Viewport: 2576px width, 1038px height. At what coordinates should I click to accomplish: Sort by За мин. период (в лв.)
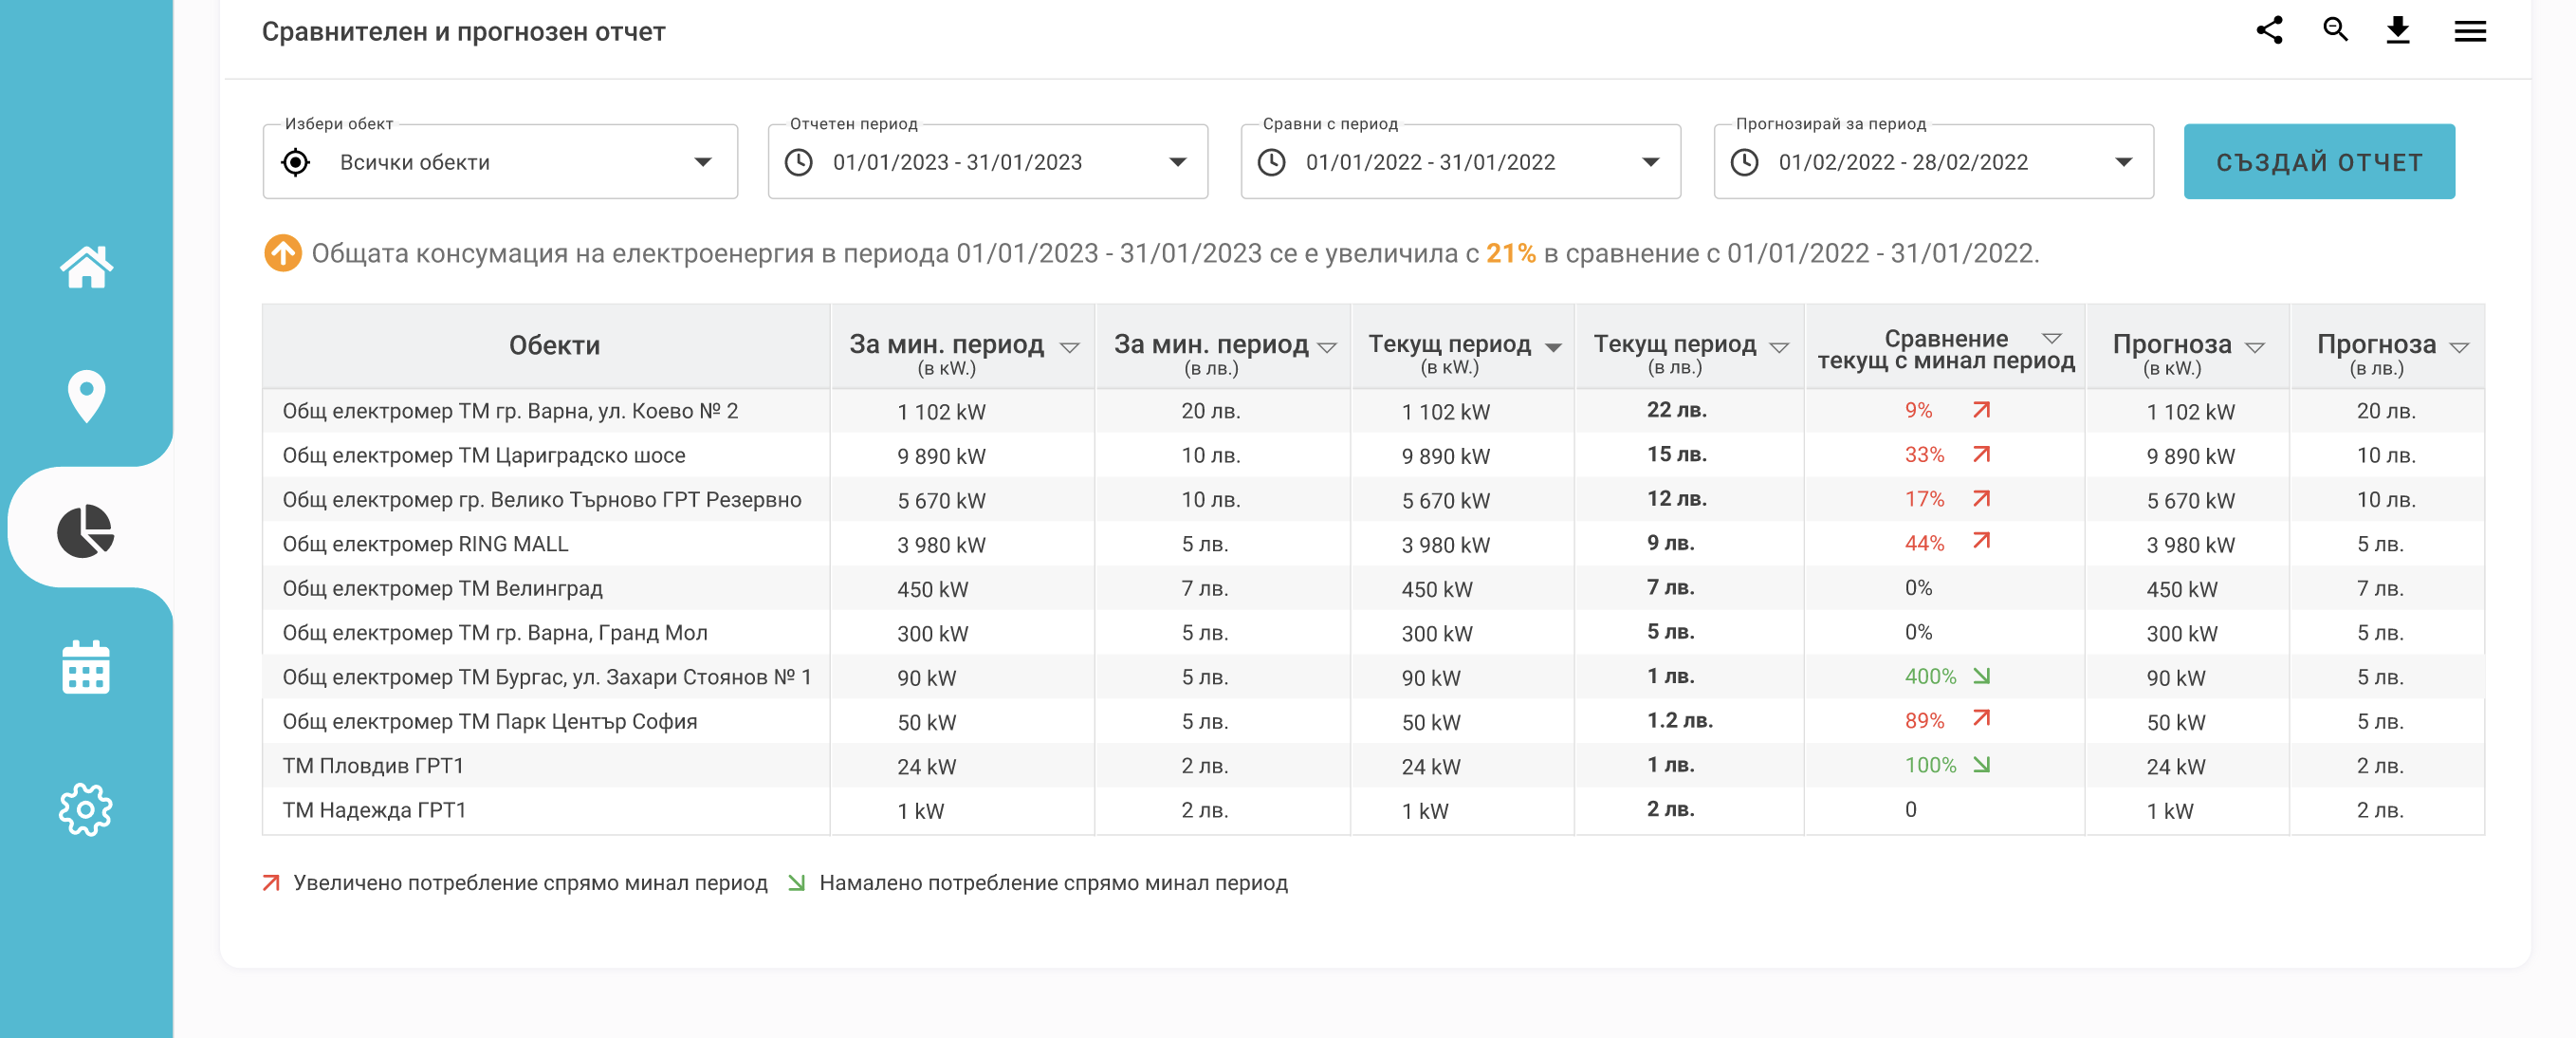click(1327, 347)
